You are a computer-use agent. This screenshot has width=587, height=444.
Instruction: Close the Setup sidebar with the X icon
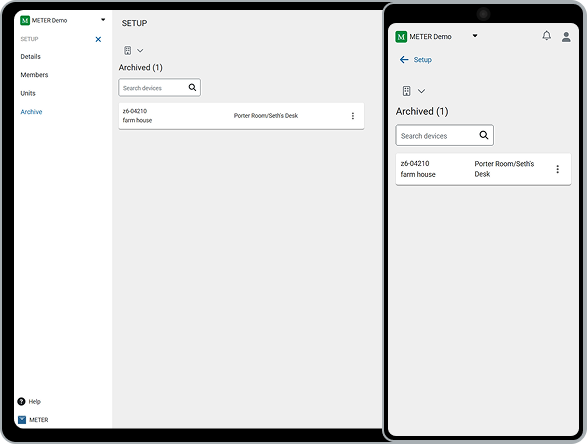pyautogui.click(x=98, y=39)
